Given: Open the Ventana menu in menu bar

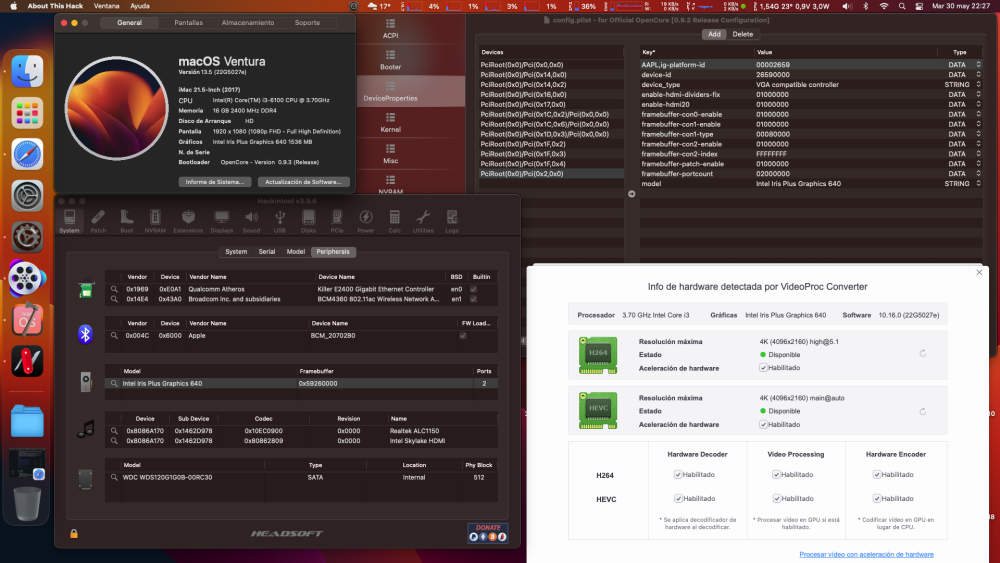Looking at the screenshot, I should coord(107,6).
